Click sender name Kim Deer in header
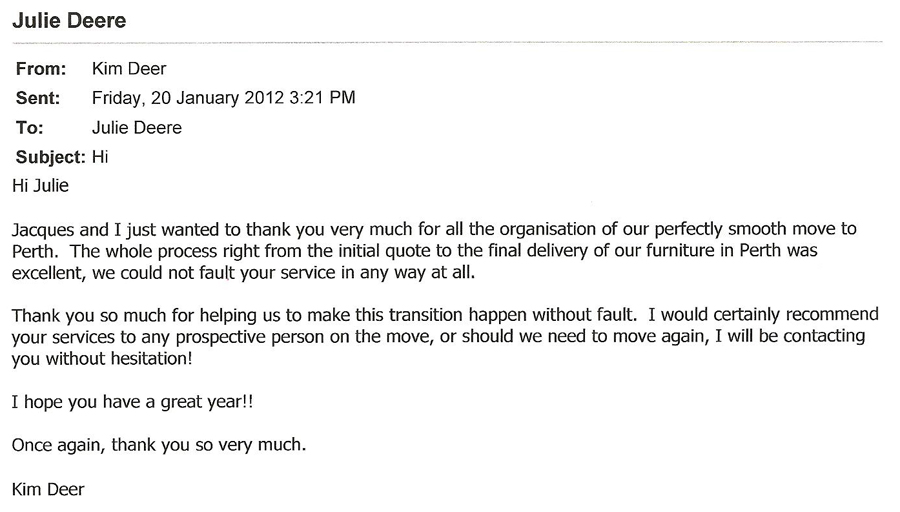The image size is (900, 512). [x=129, y=69]
